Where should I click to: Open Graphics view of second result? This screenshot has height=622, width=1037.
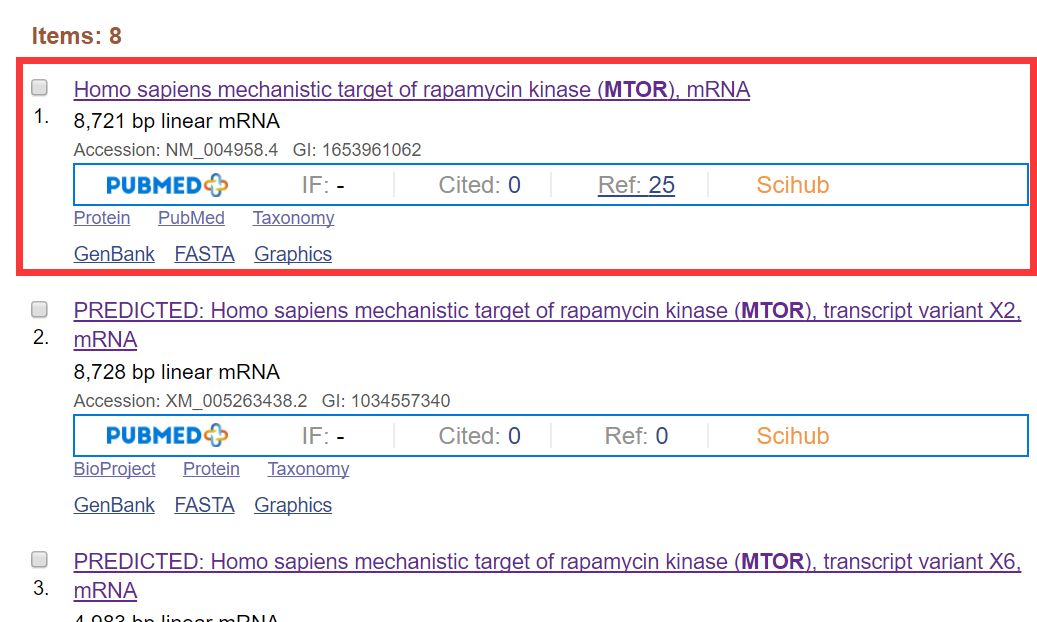292,505
